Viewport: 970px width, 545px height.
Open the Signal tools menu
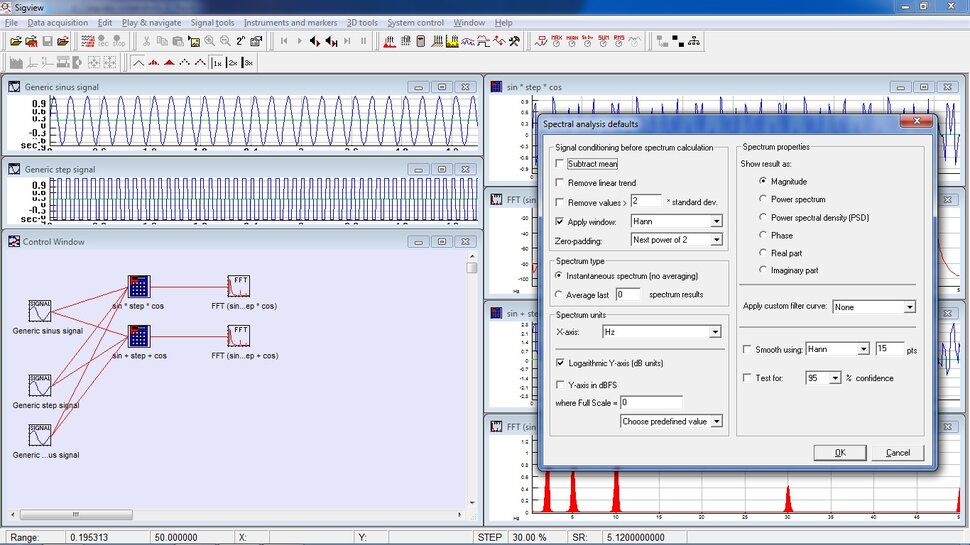pyautogui.click(x=212, y=23)
